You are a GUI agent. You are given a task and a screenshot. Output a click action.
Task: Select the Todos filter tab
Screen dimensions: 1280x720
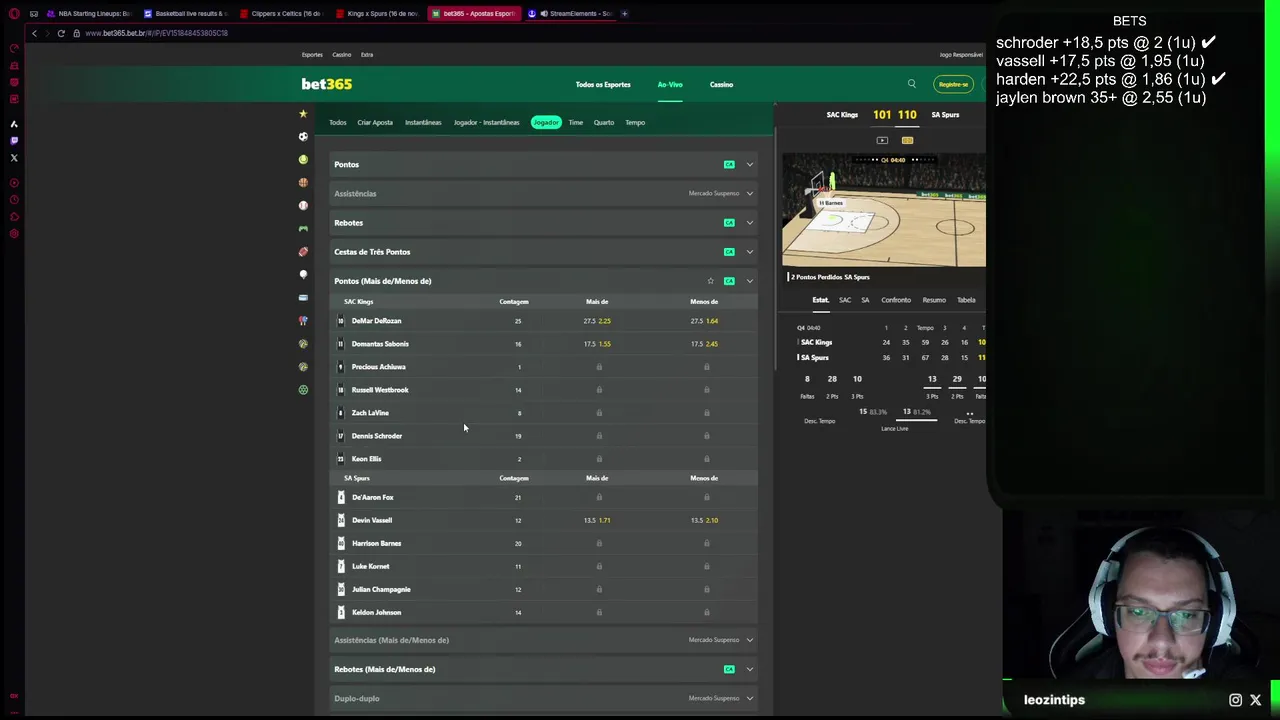point(338,122)
